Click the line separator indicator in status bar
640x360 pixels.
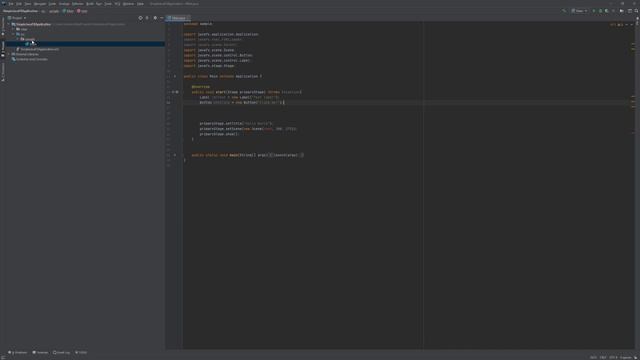click(603, 358)
